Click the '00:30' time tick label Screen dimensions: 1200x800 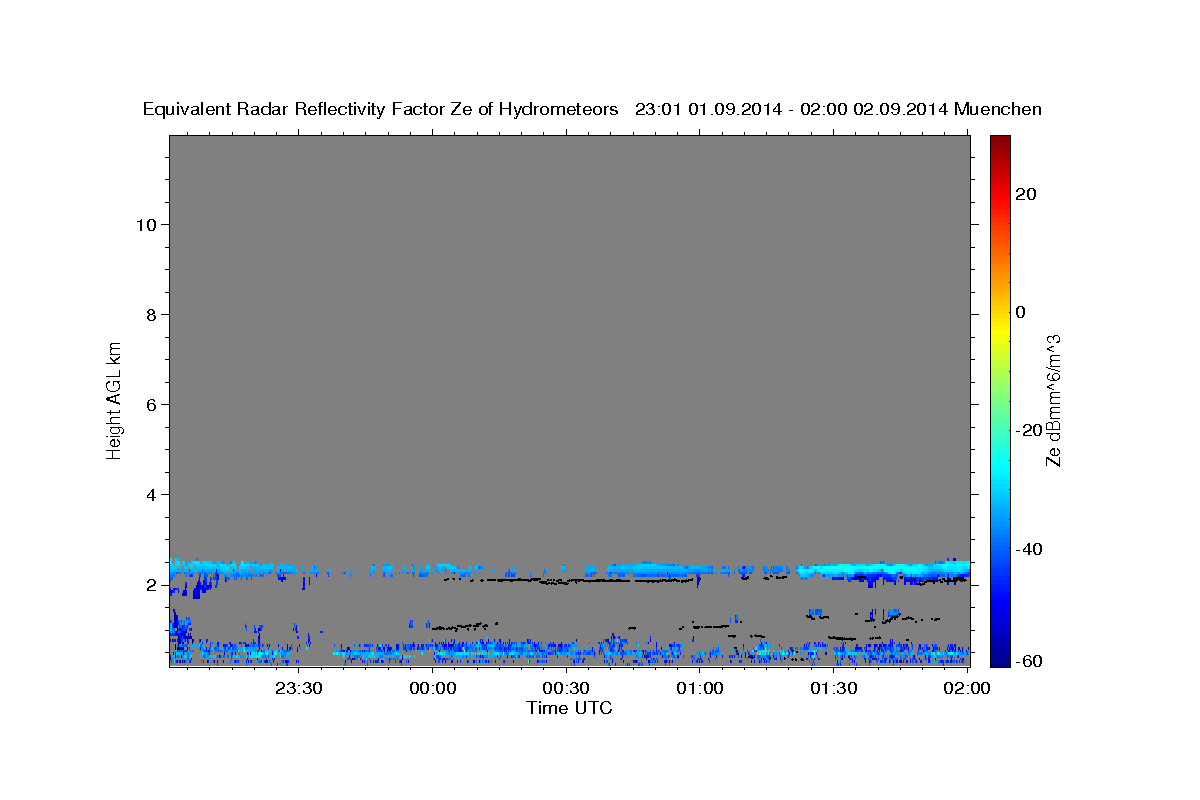tap(566, 689)
